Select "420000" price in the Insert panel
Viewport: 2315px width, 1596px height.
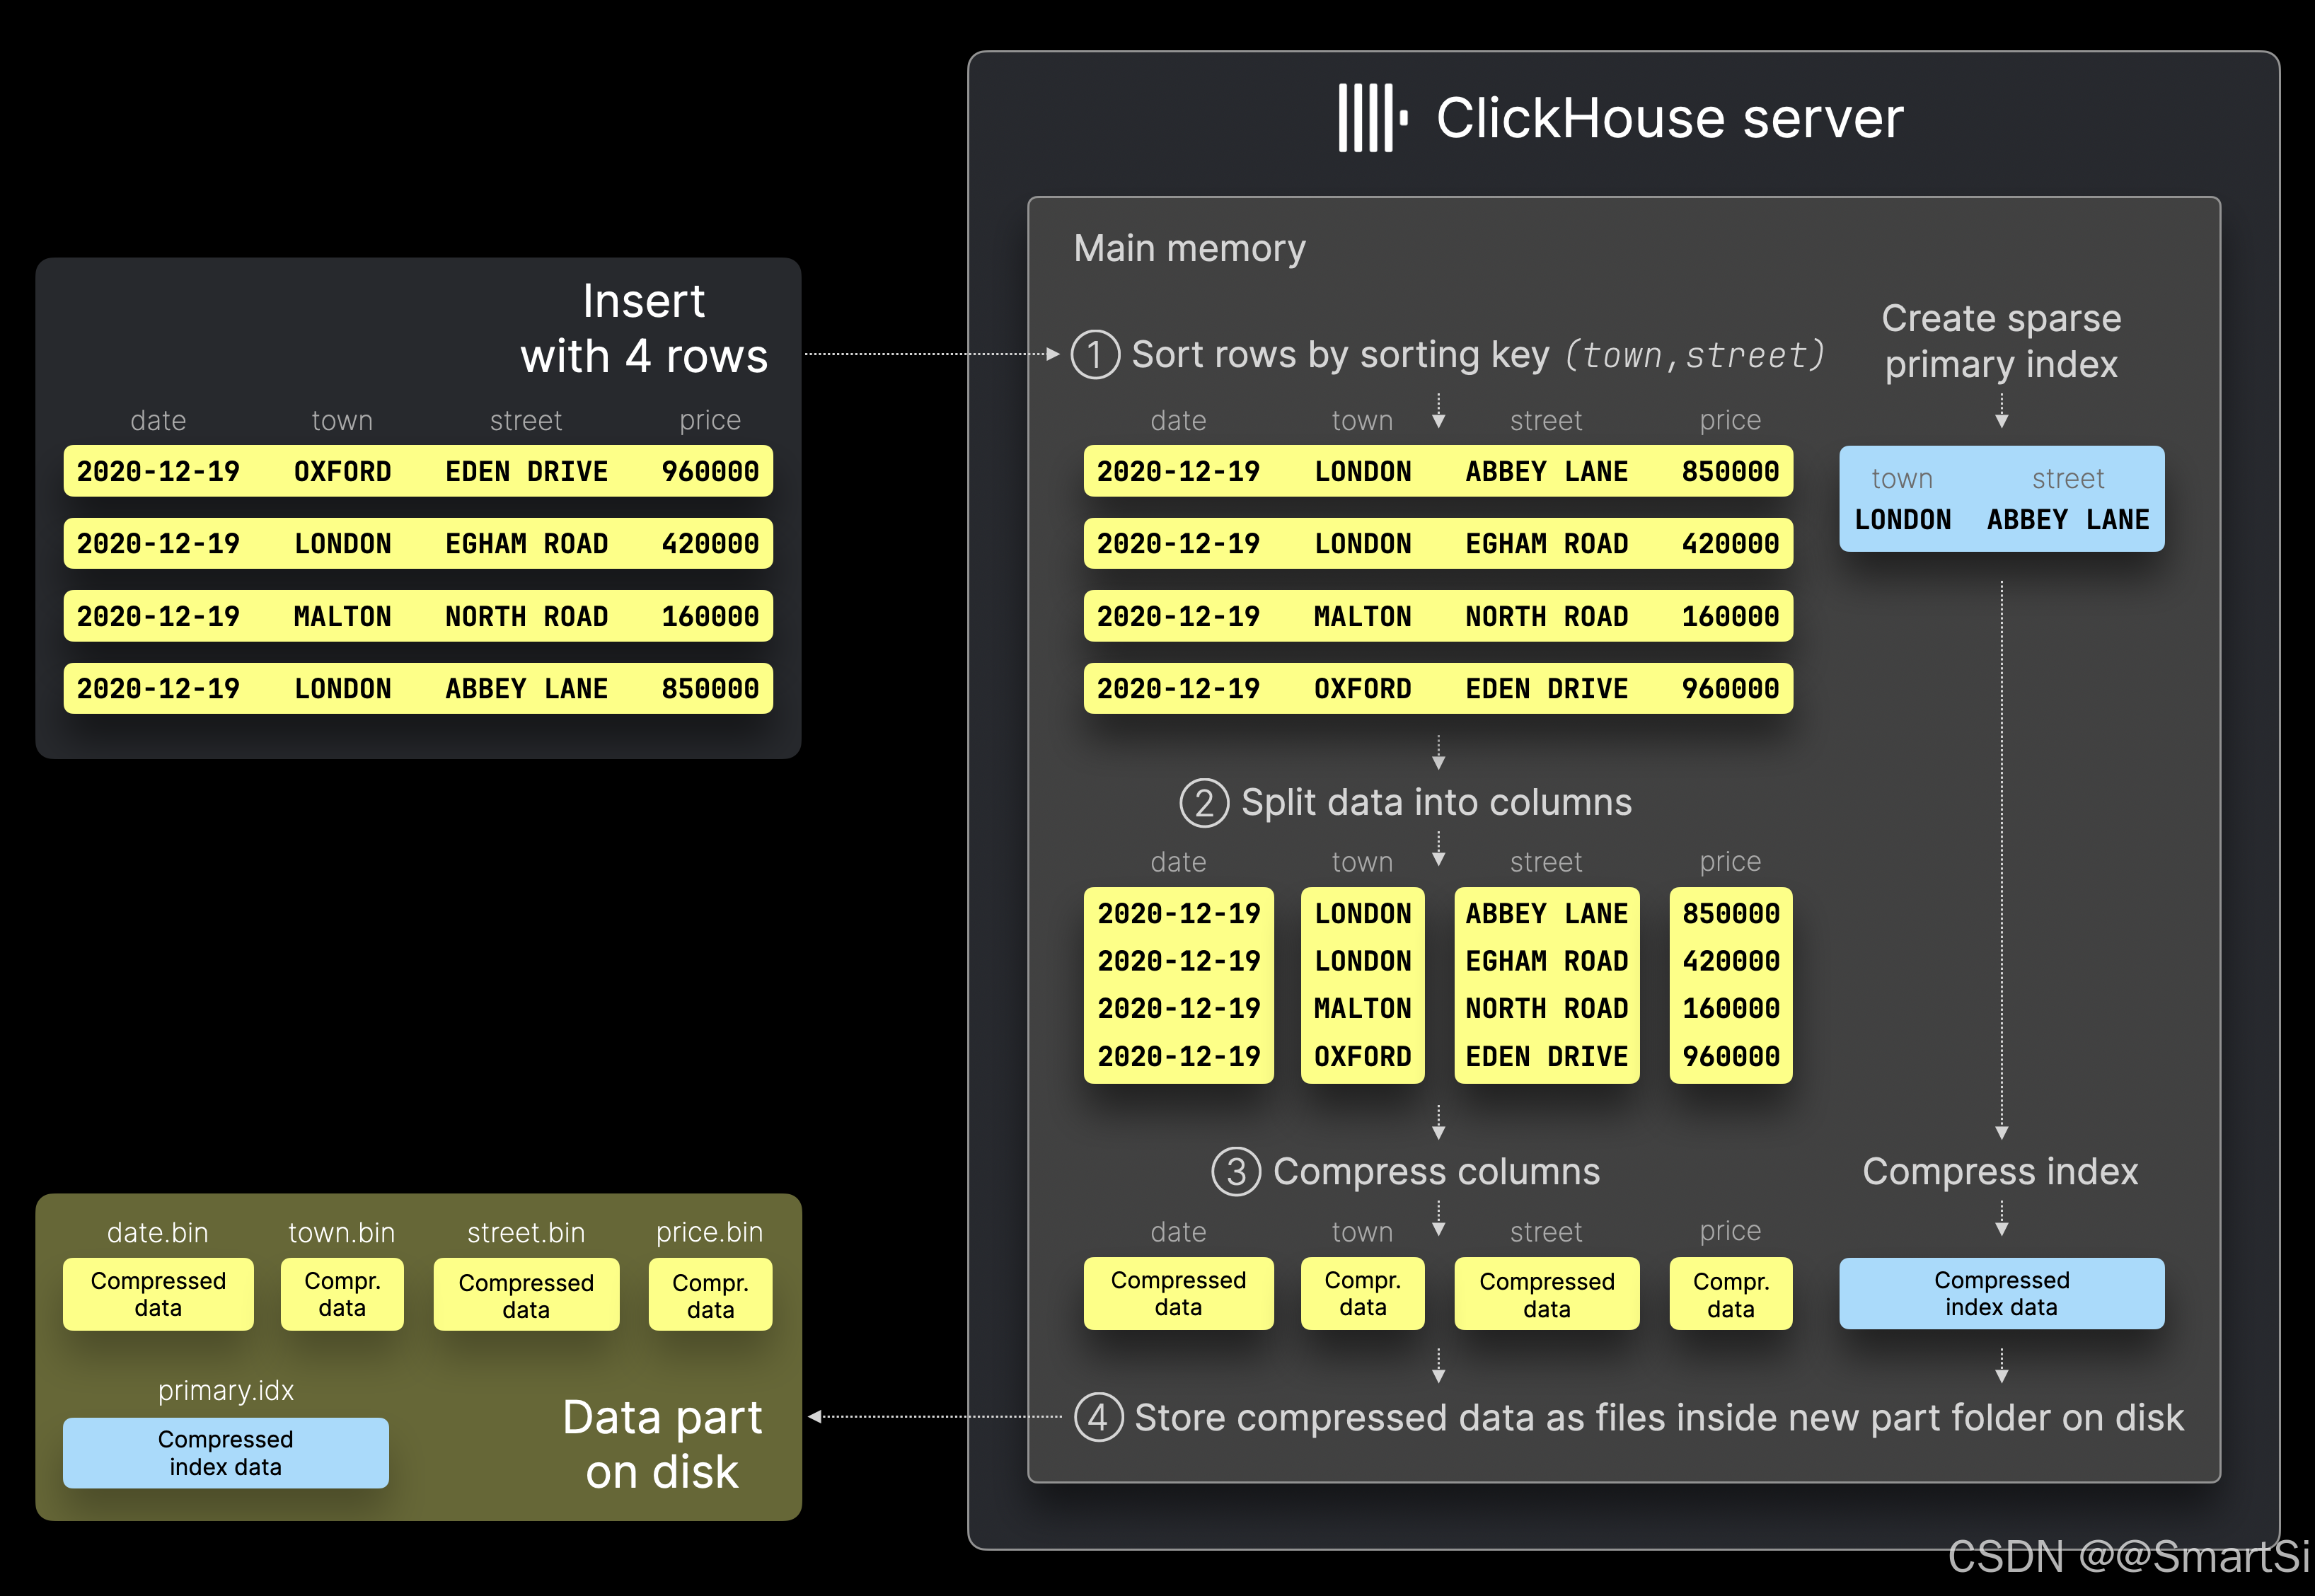710,543
